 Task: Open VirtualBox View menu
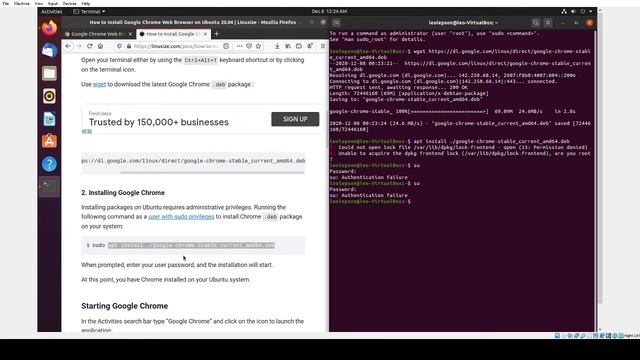coord(38,3)
